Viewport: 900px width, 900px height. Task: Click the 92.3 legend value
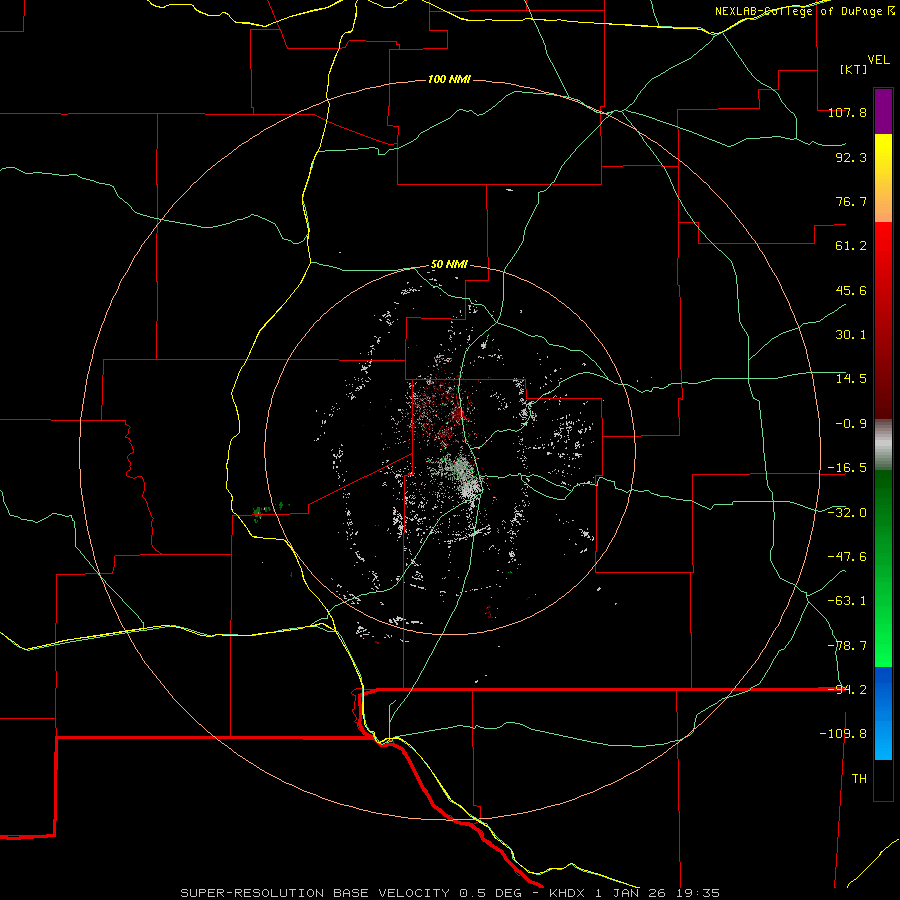coord(851,157)
